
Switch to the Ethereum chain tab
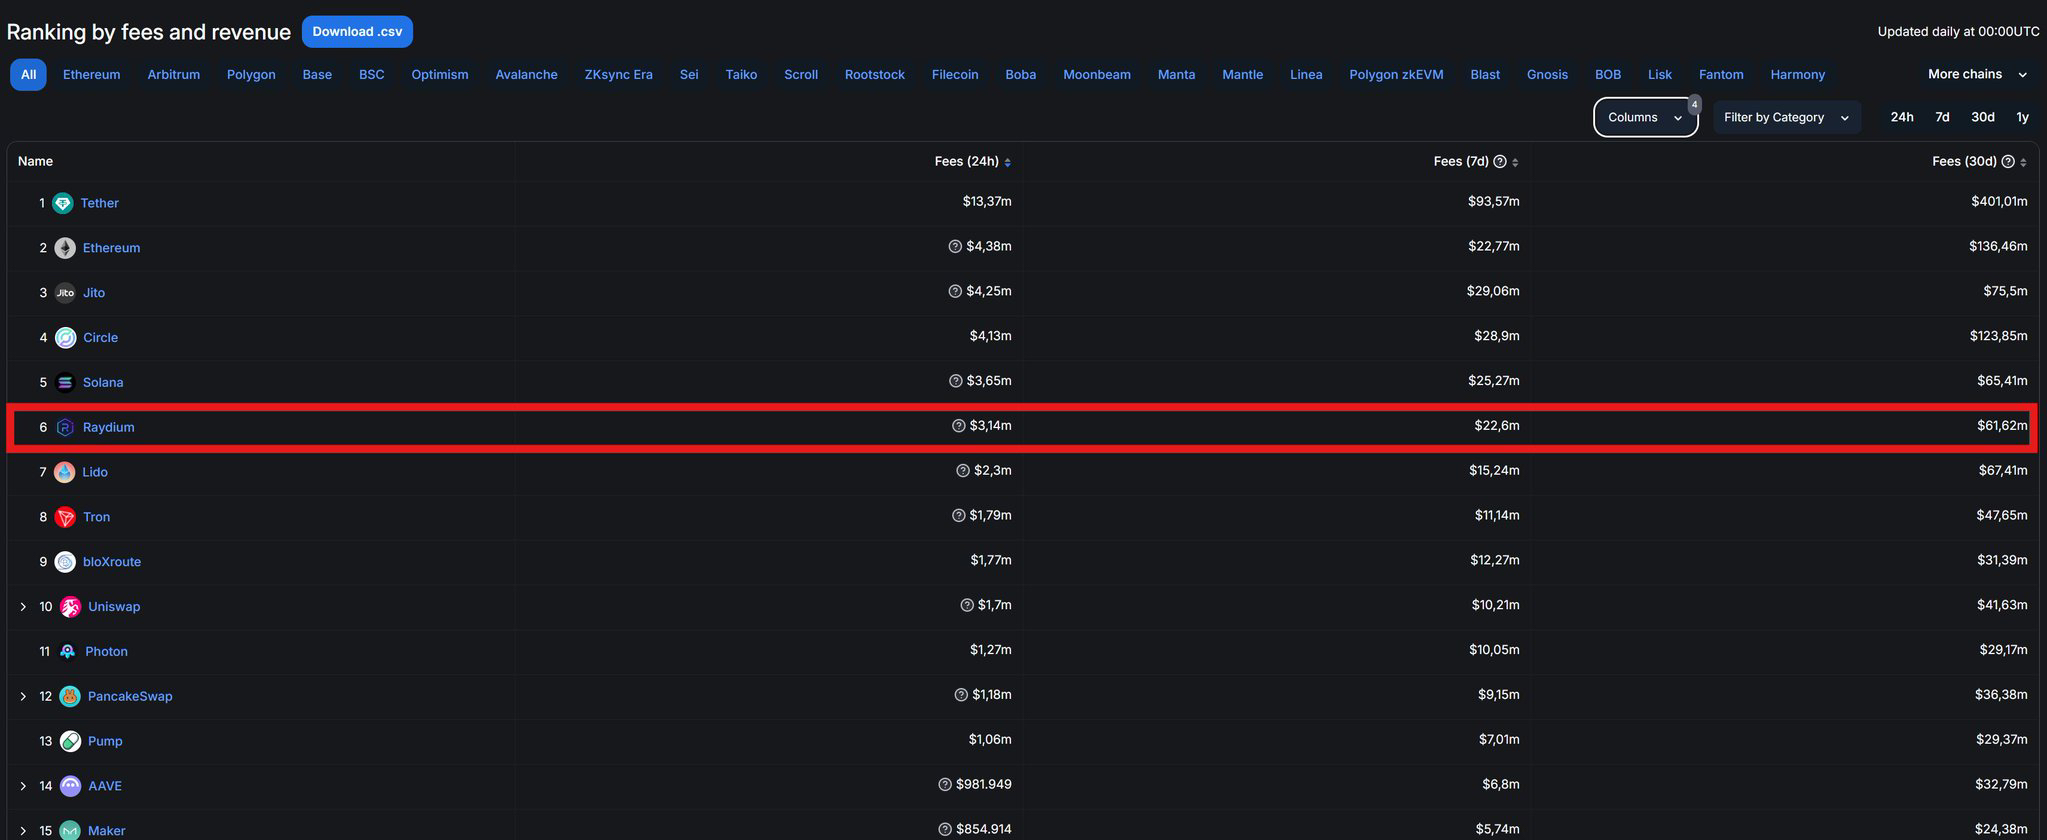[91, 74]
